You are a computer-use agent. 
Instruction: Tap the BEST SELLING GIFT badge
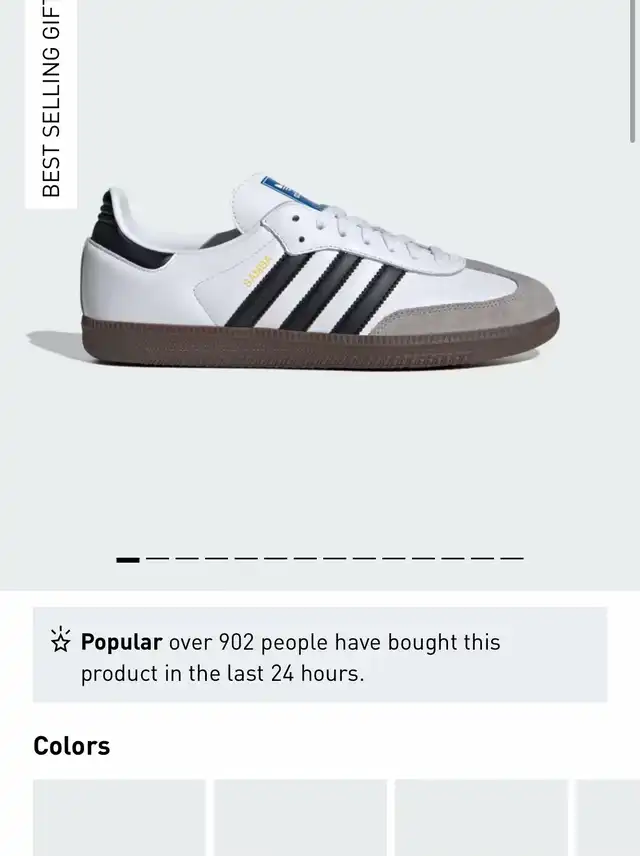tap(51, 104)
